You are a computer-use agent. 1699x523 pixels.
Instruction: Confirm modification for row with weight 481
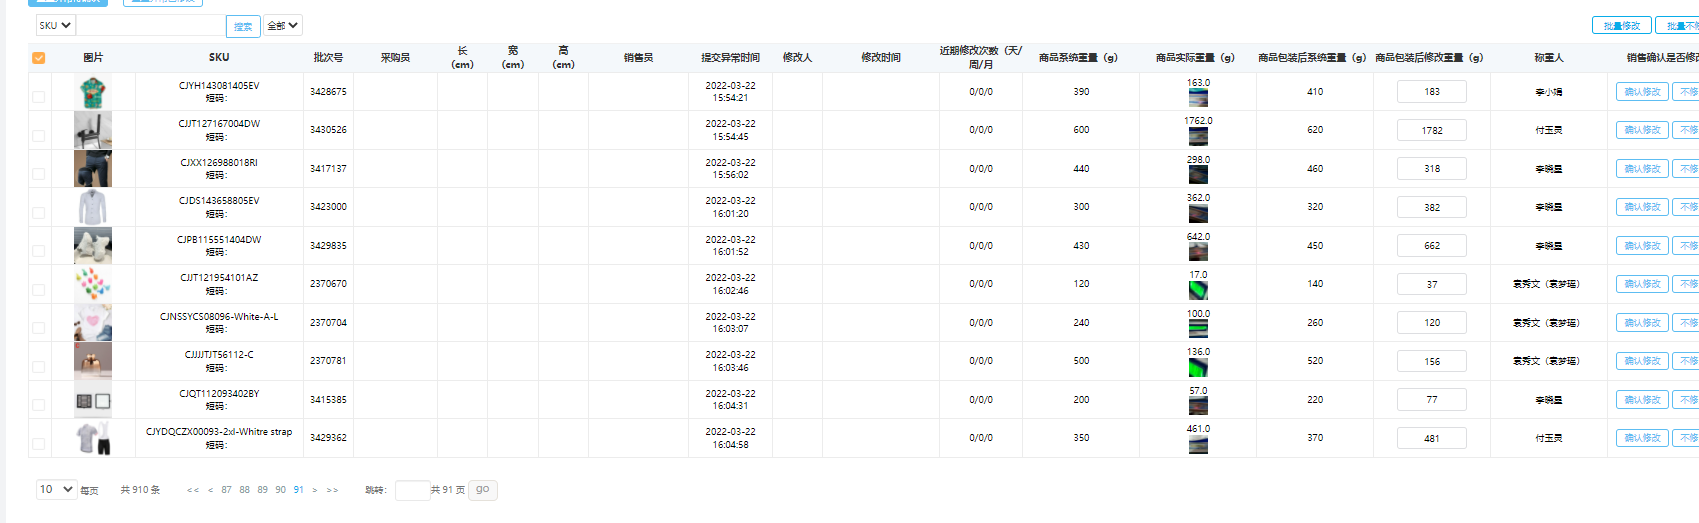coord(1642,438)
